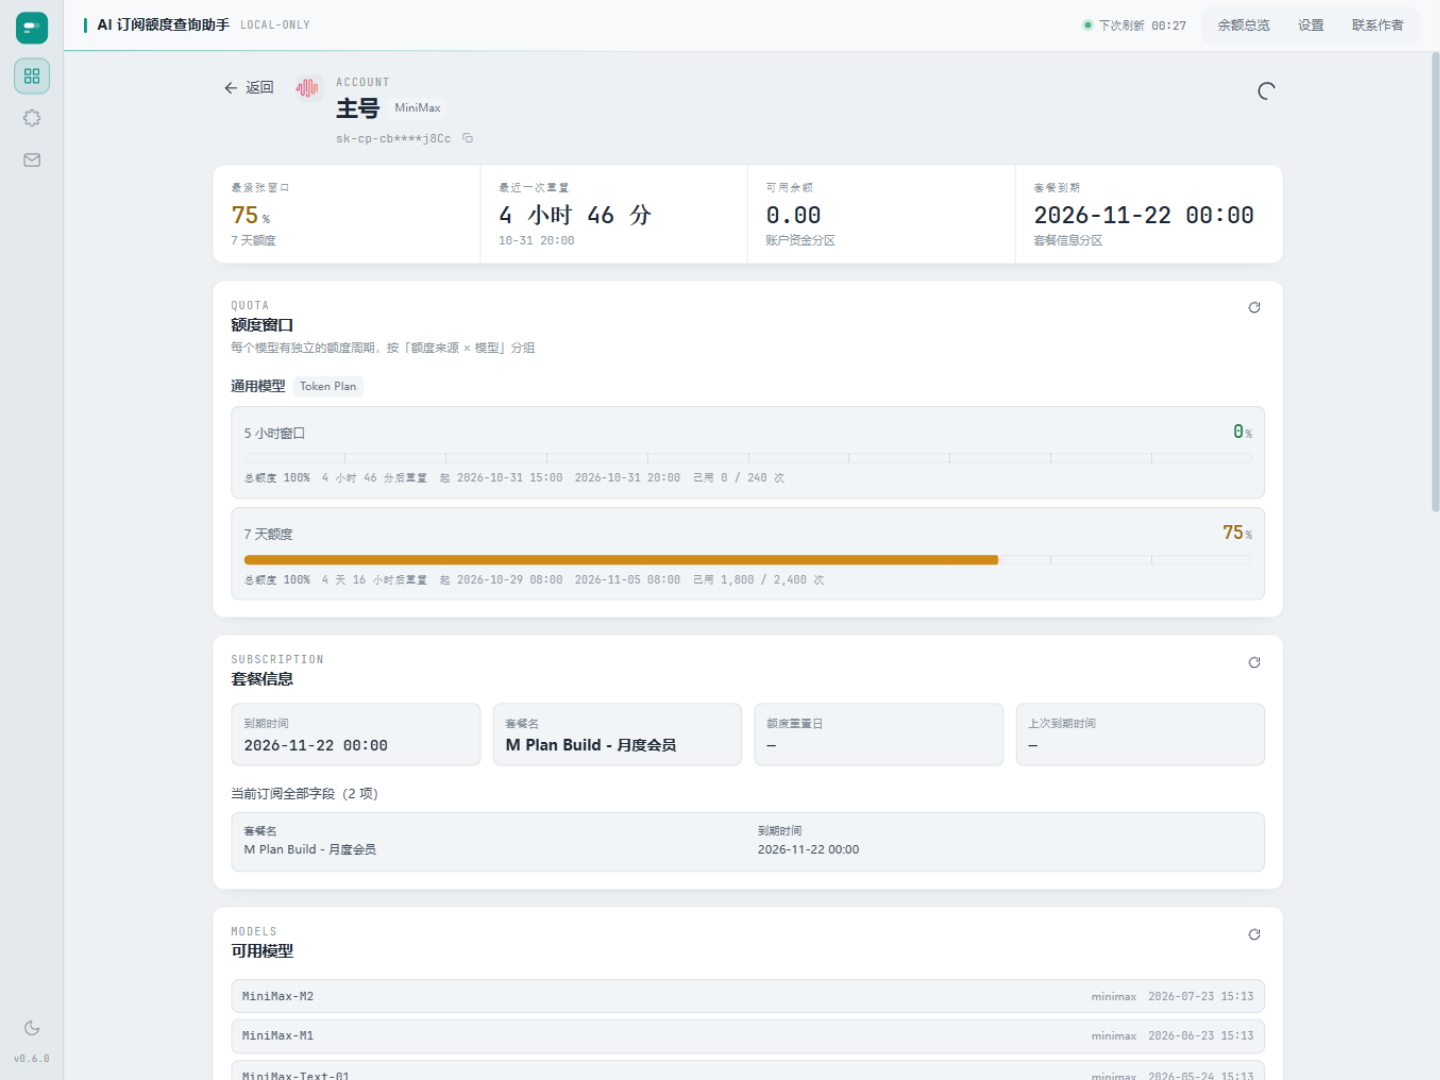Open 联系作者 in top navigation

coord(1377,25)
